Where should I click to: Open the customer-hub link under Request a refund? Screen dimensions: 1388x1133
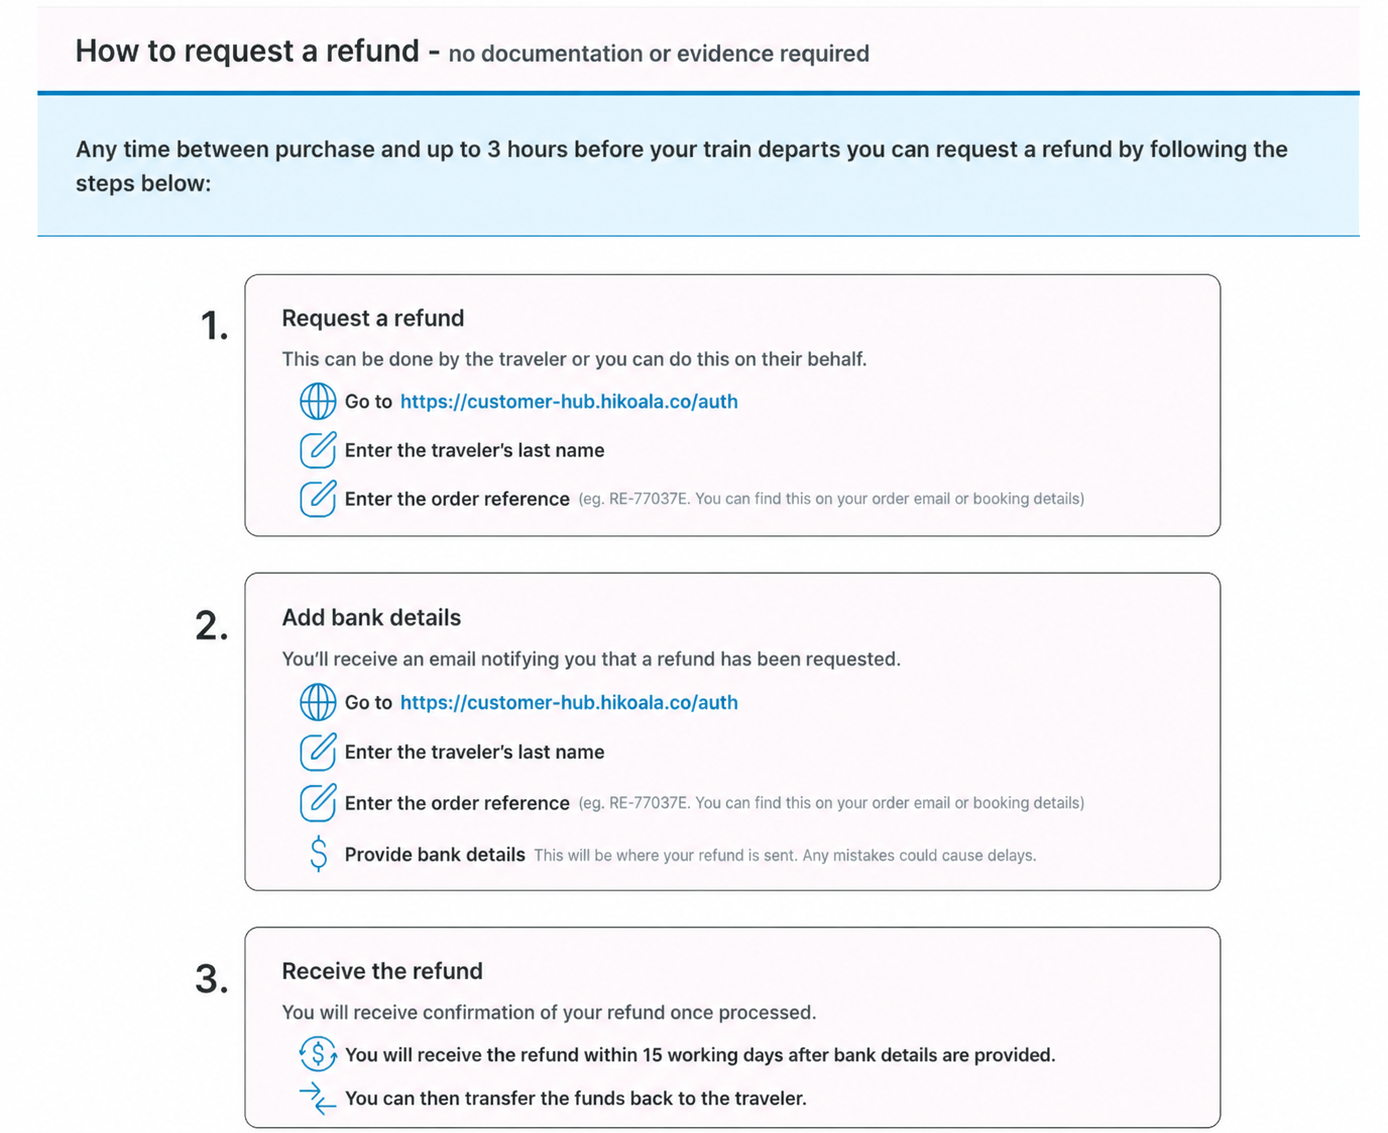click(569, 401)
